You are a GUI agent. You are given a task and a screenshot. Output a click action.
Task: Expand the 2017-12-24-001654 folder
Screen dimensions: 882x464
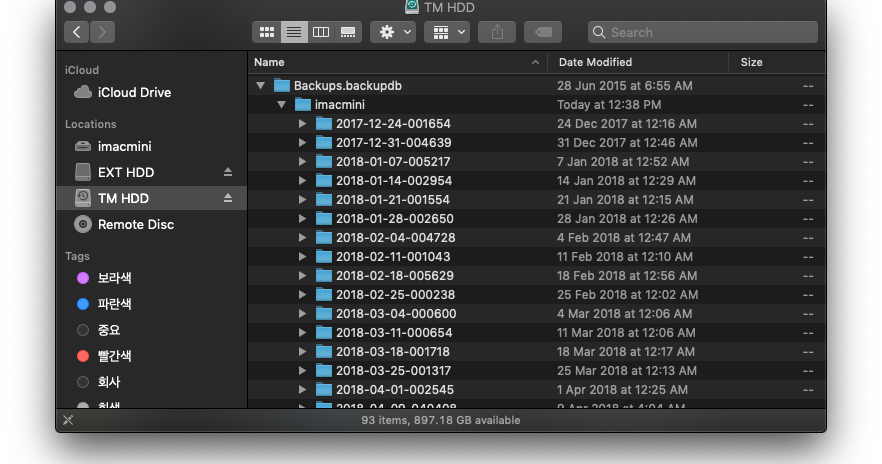302,124
